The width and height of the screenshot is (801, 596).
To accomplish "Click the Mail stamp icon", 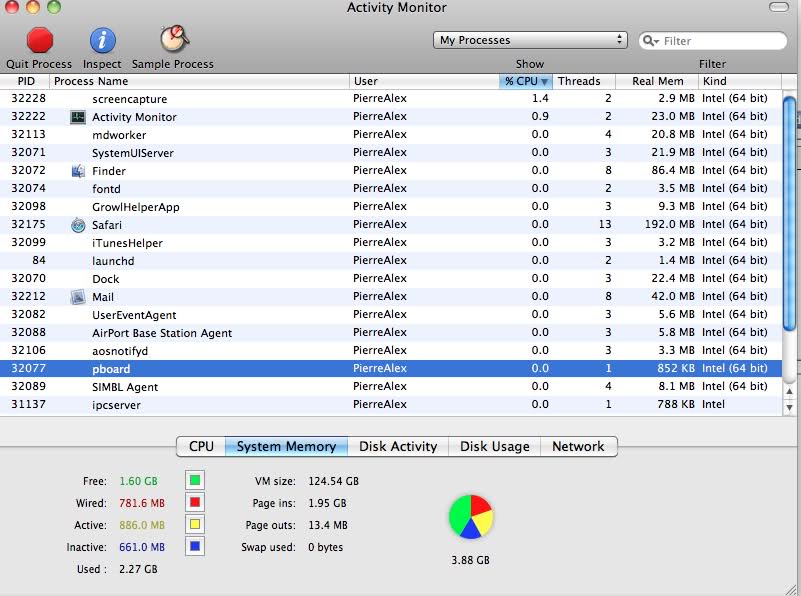I will (x=78, y=297).
